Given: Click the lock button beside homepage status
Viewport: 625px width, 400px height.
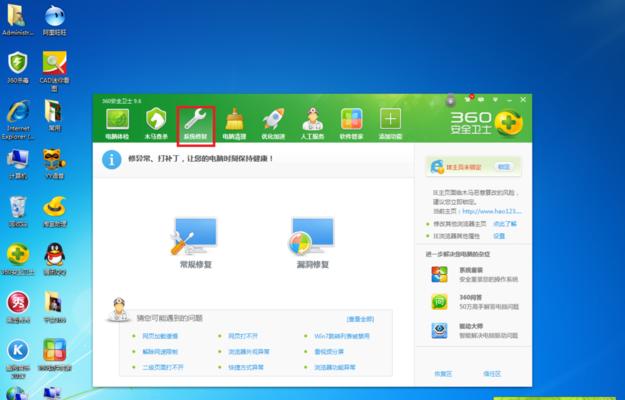Looking at the screenshot, I should 504,167.
